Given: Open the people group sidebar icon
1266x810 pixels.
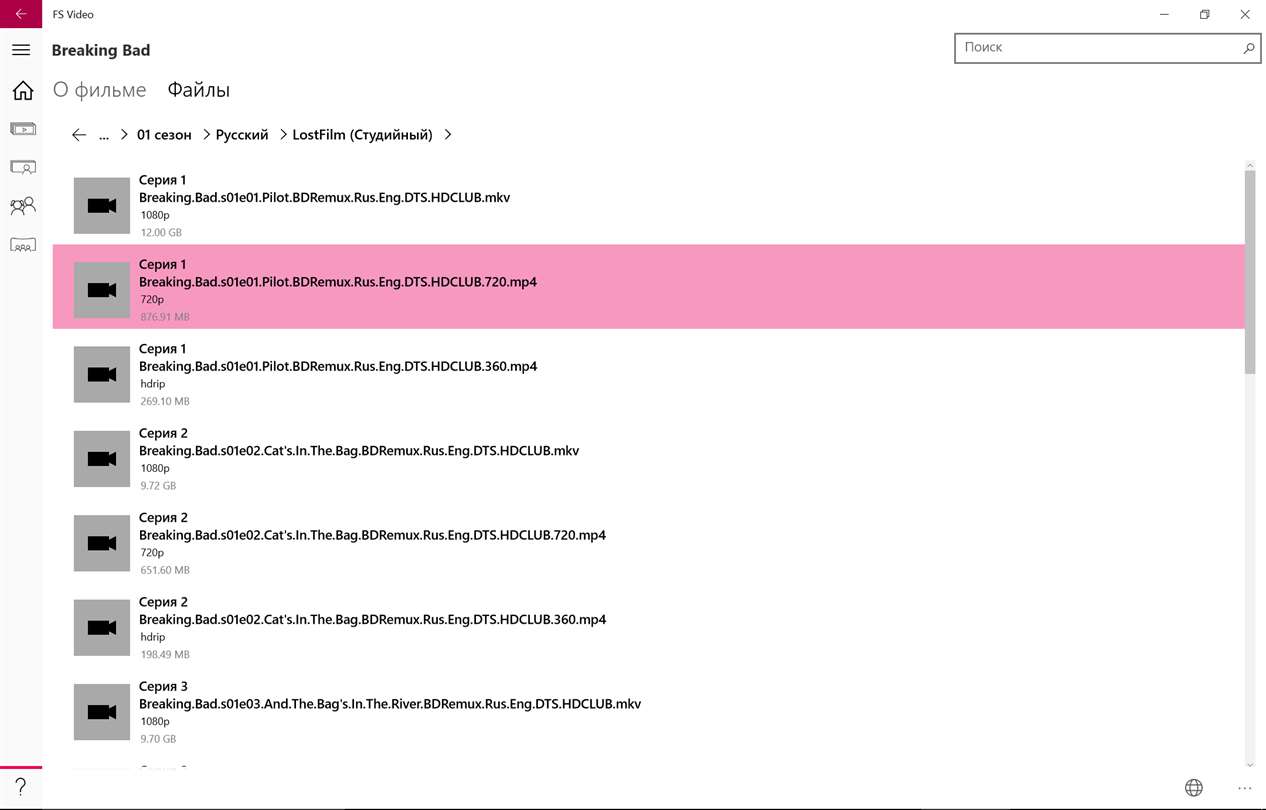Looking at the screenshot, I should (x=22, y=206).
